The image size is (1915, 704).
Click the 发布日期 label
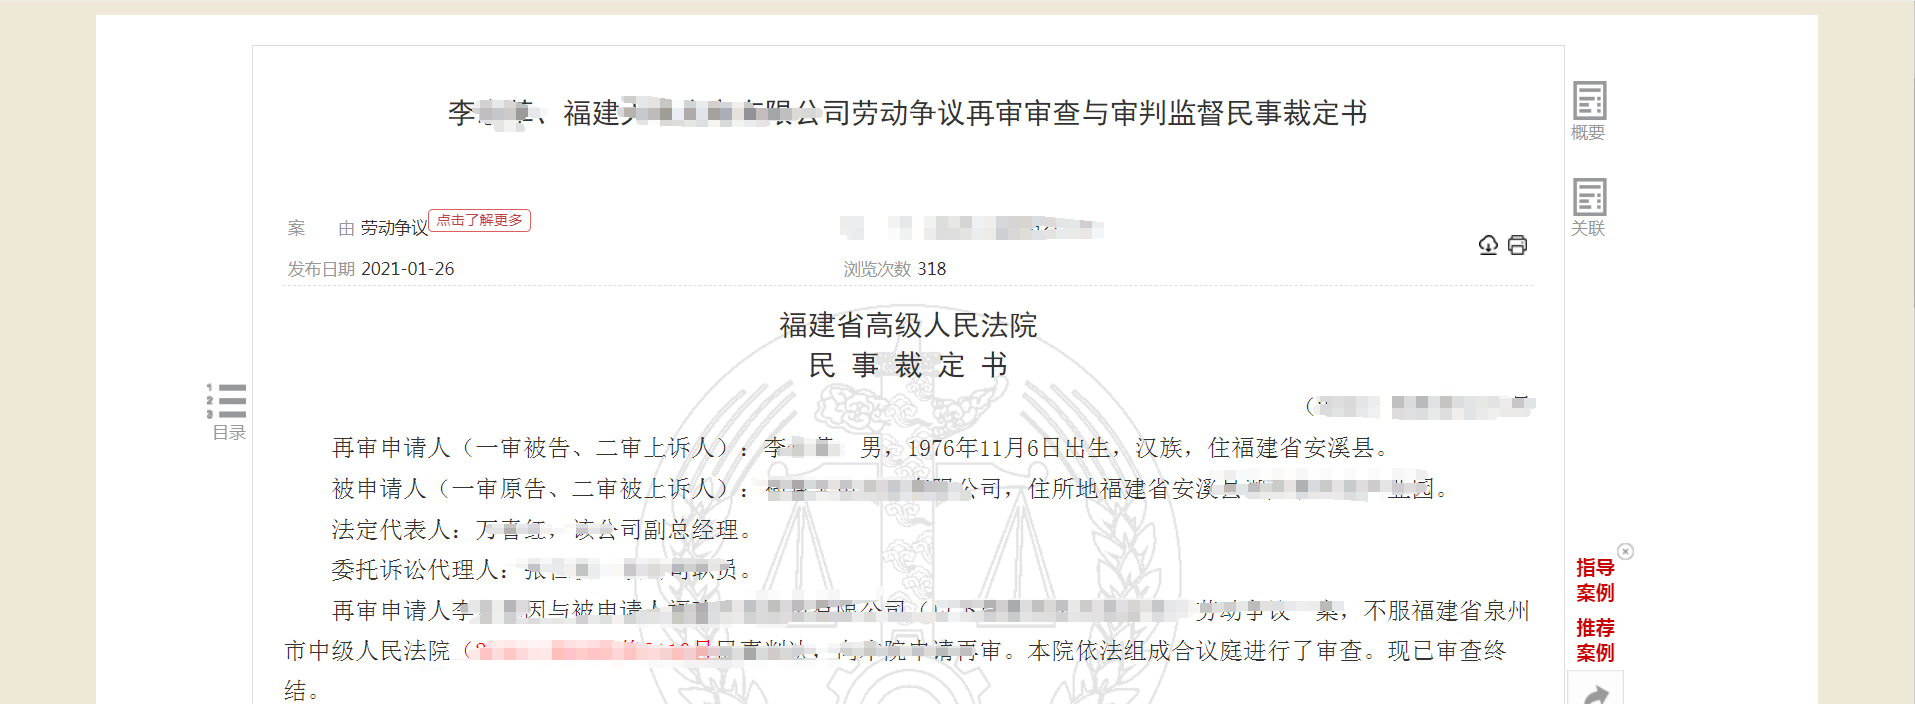click(321, 269)
